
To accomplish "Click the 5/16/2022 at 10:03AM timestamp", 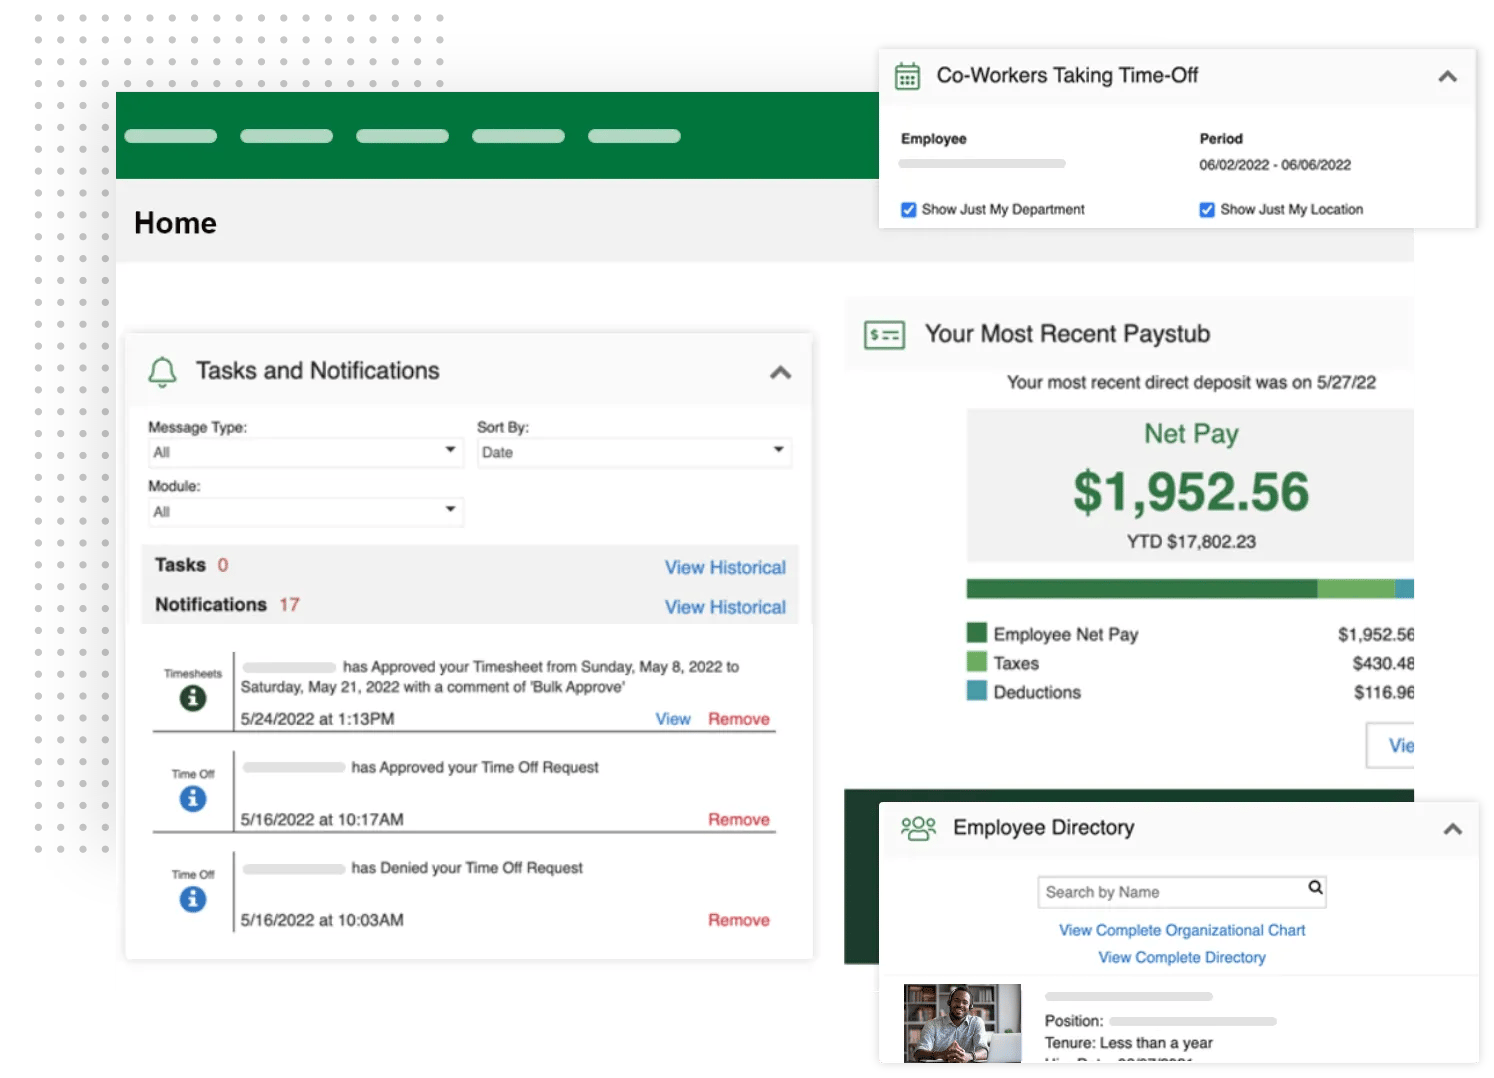I will click(322, 920).
